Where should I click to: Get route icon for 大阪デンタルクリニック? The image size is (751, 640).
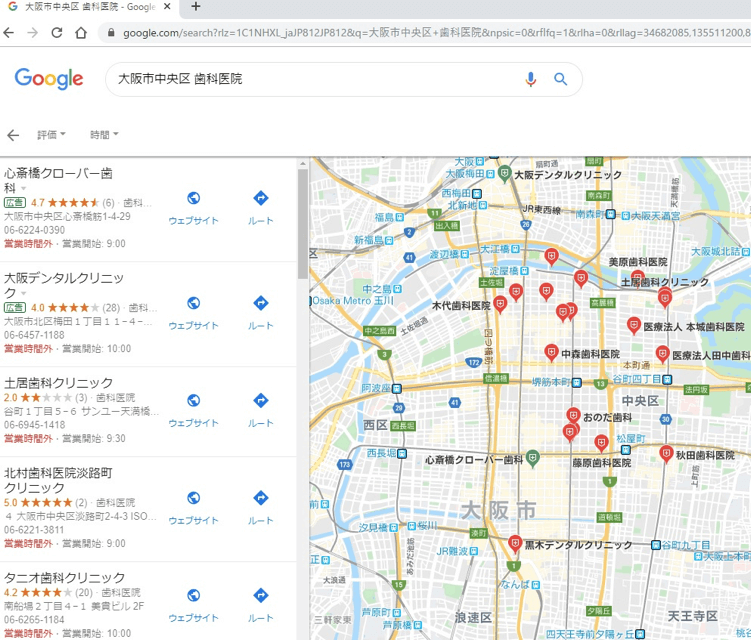click(x=261, y=303)
